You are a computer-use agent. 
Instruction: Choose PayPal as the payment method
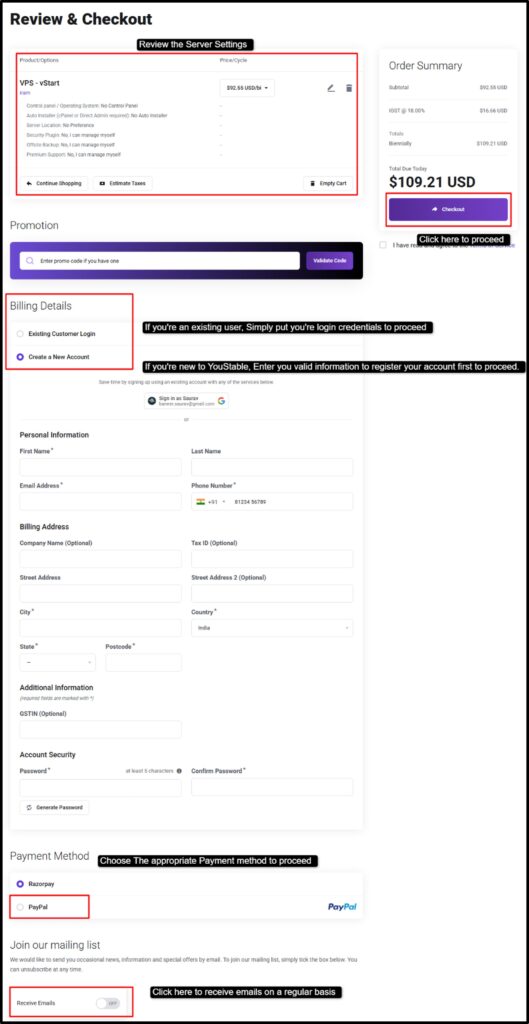pyautogui.click(x=20, y=907)
